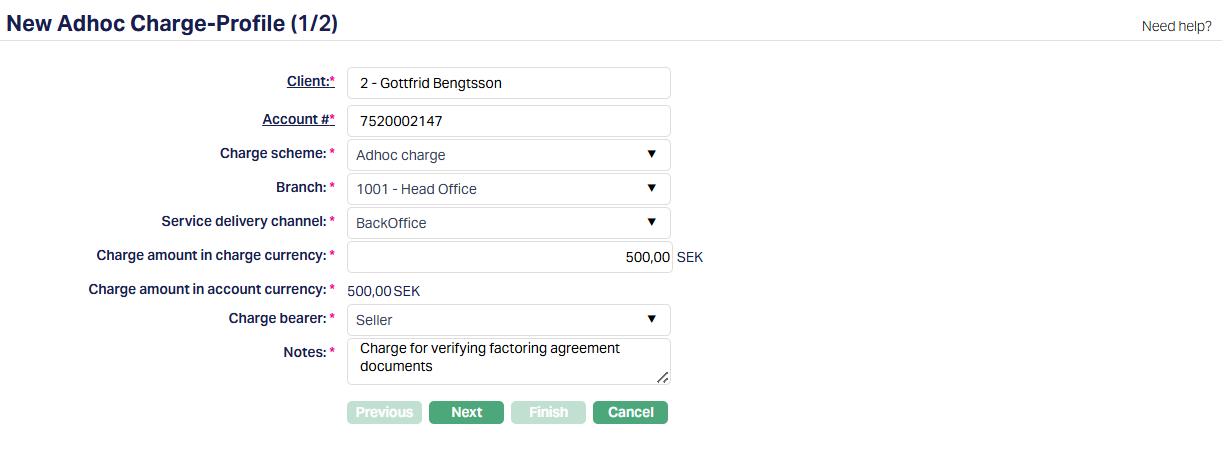Click the Finish button
The height and width of the screenshot is (451, 1222).
548,412
